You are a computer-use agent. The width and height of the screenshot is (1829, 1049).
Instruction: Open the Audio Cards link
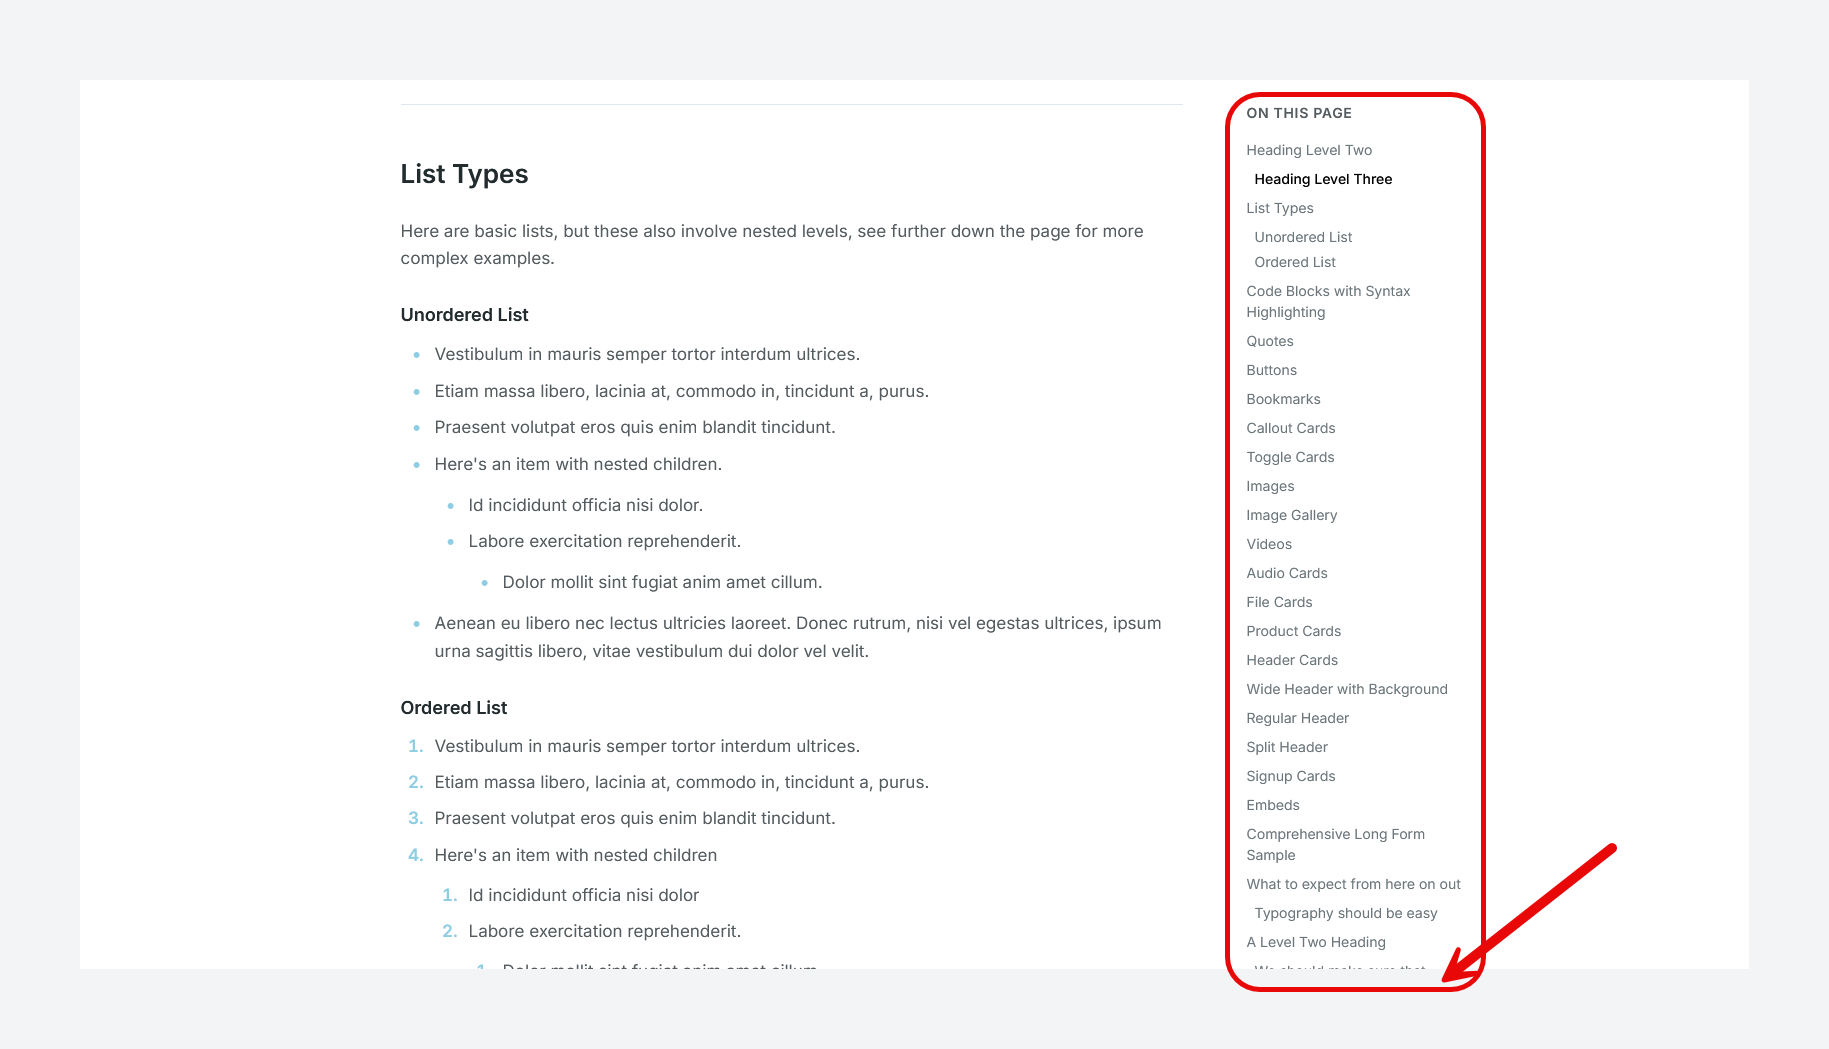pyautogui.click(x=1287, y=573)
